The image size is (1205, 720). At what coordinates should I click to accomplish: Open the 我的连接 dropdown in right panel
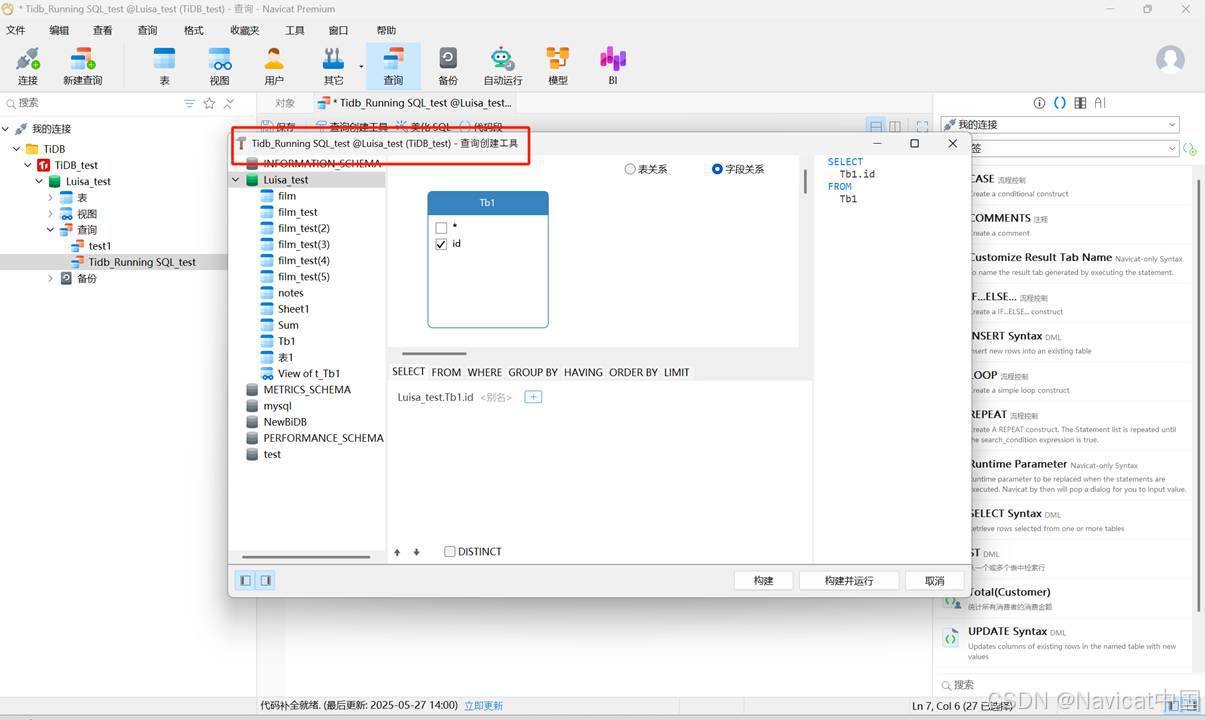point(1061,125)
